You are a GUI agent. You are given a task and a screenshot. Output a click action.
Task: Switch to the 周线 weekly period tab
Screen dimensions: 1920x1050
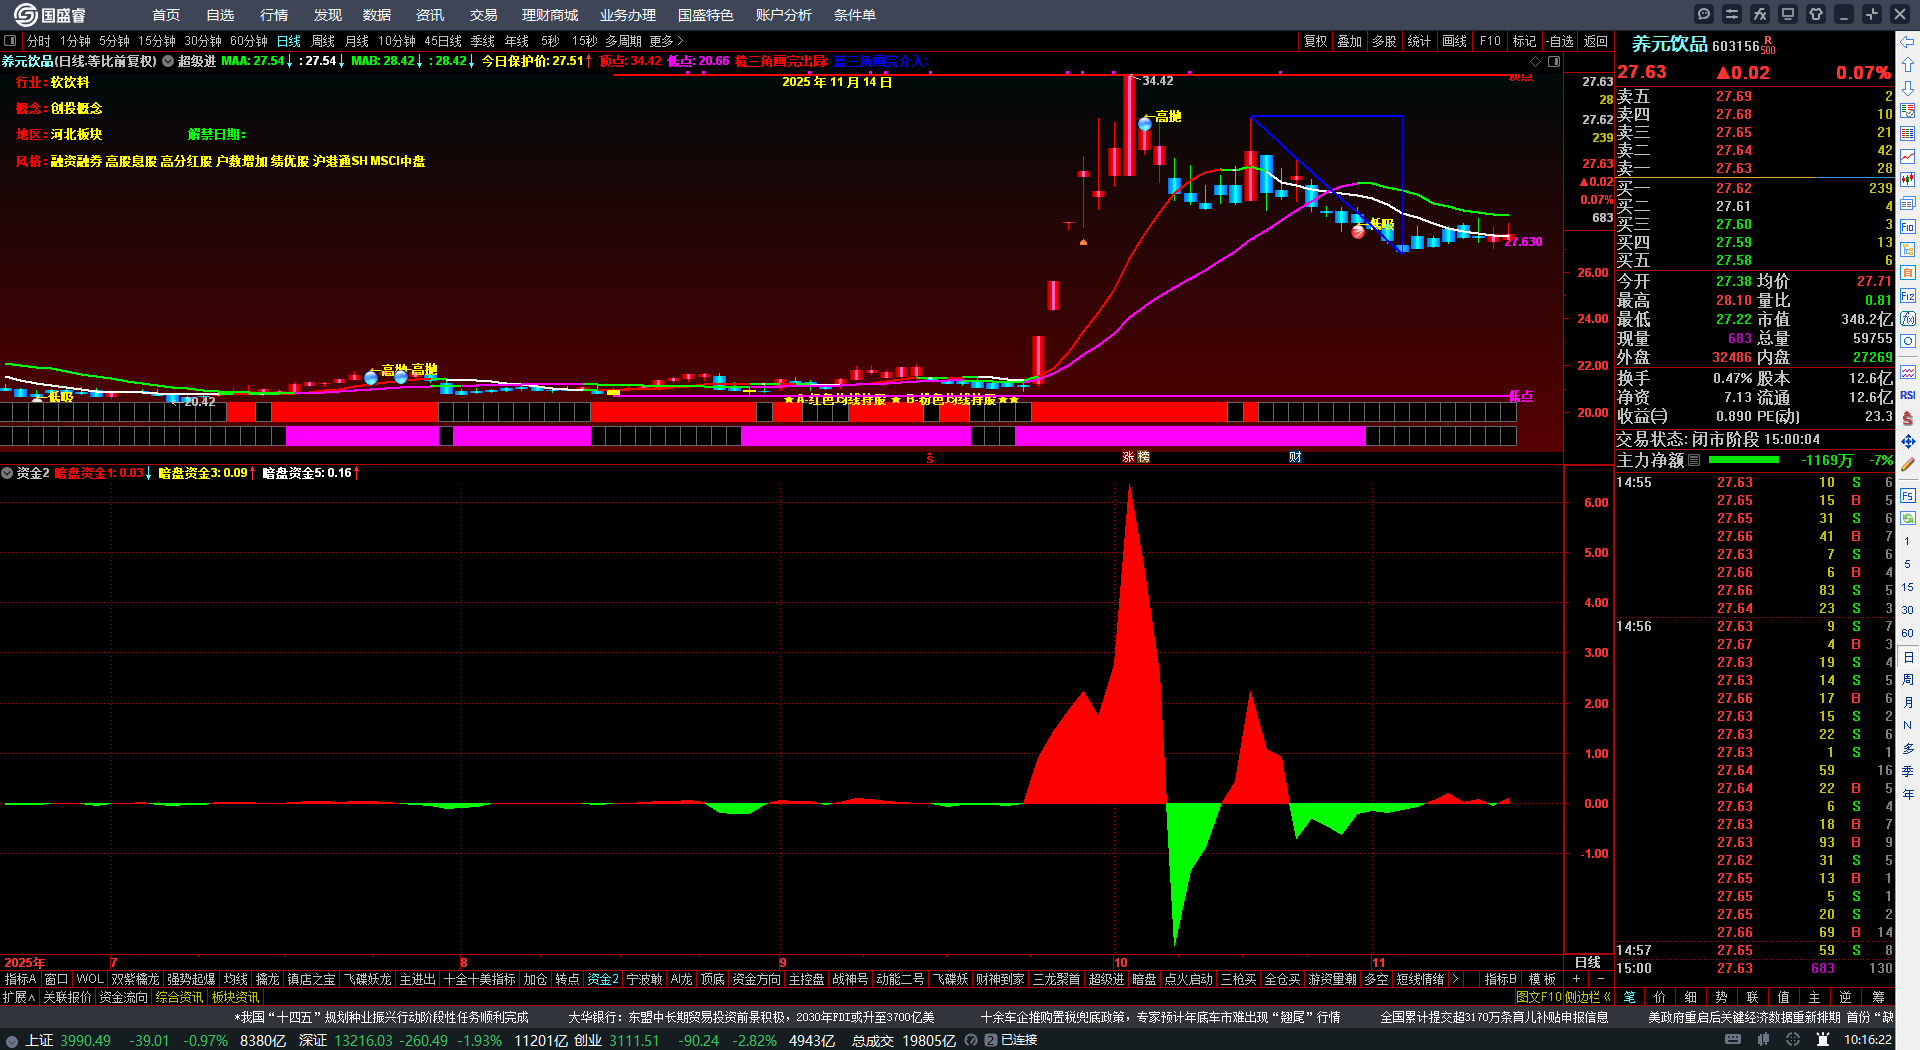point(323,41)
